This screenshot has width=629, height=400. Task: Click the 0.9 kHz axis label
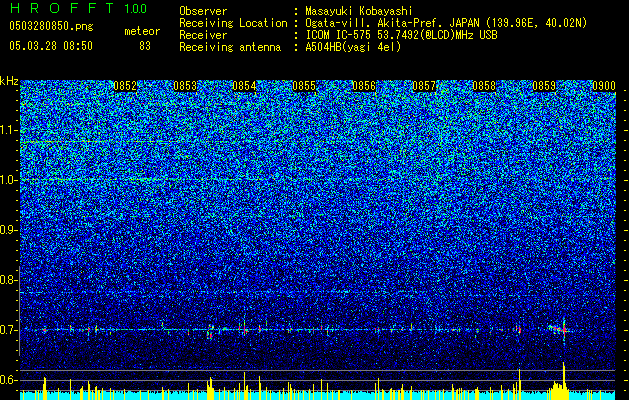tap(8, 230)
